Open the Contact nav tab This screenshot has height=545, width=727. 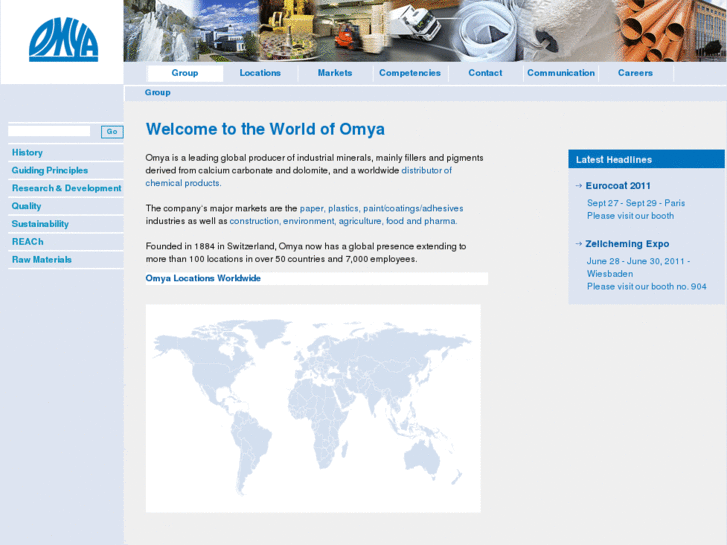coord(485,73)
